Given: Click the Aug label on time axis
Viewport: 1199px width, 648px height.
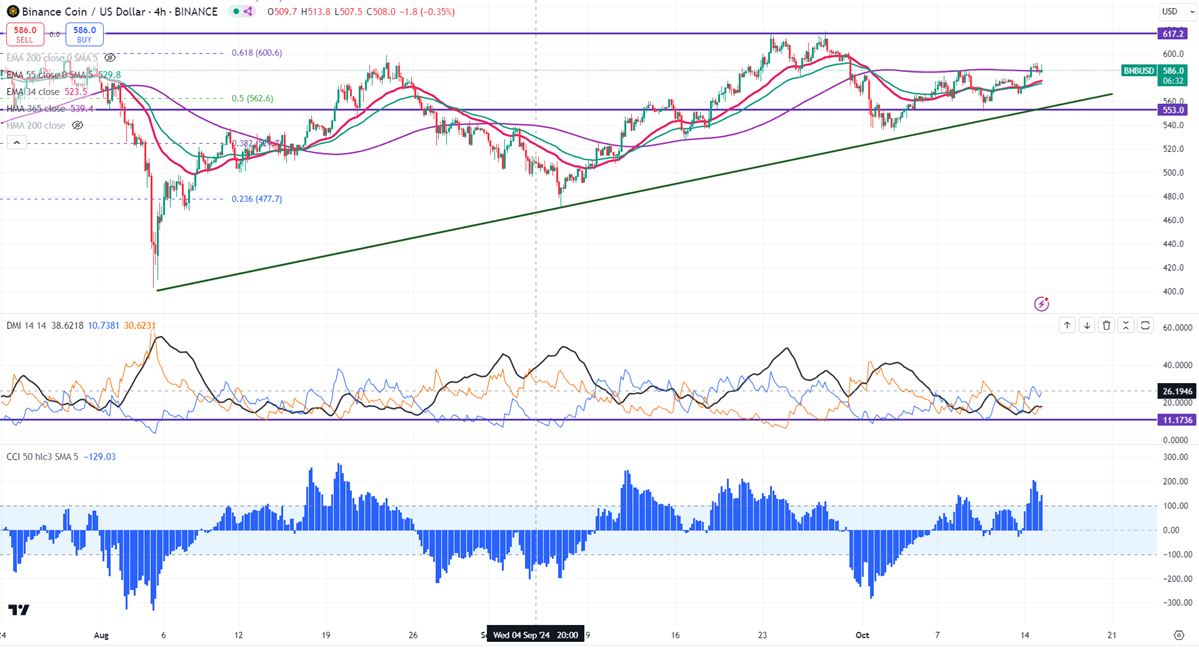Looking at the screenshot, I should point(101,635).
